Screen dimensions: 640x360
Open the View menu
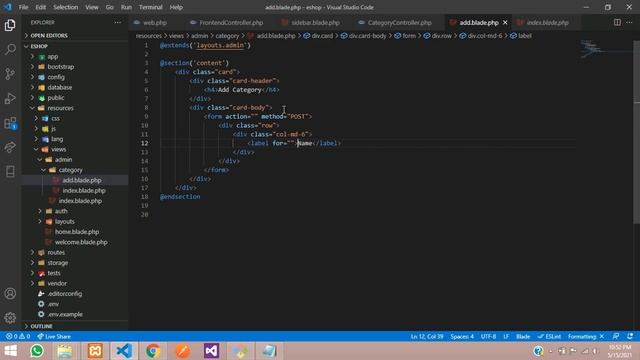(x=91, y=7)
